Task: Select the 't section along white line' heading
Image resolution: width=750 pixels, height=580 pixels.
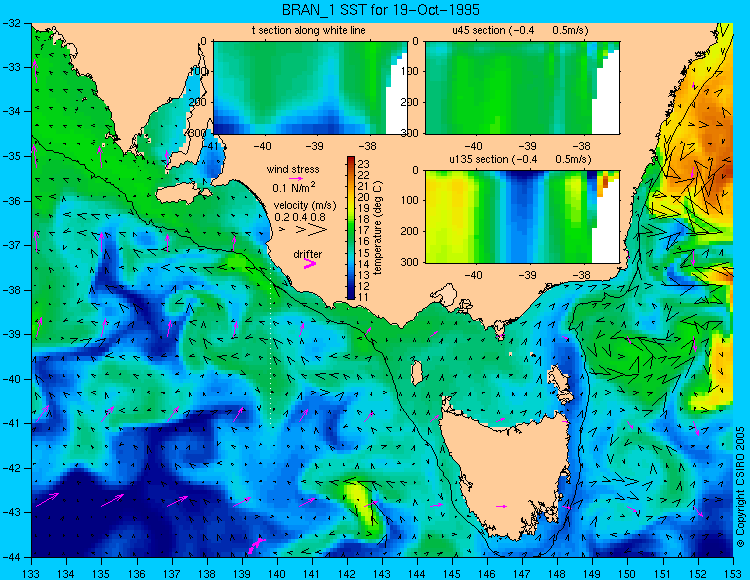Action: coord(309,31)
